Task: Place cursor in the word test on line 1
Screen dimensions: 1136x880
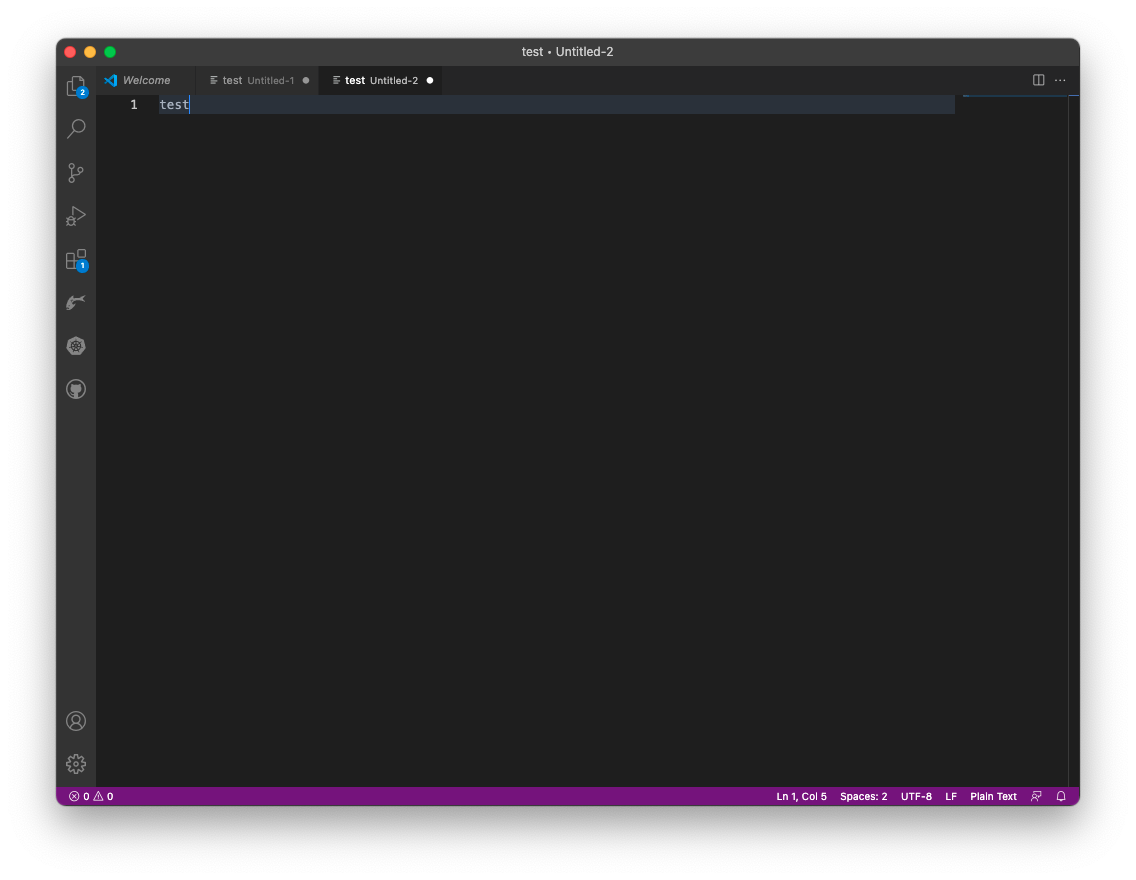Action: (174, 104)
